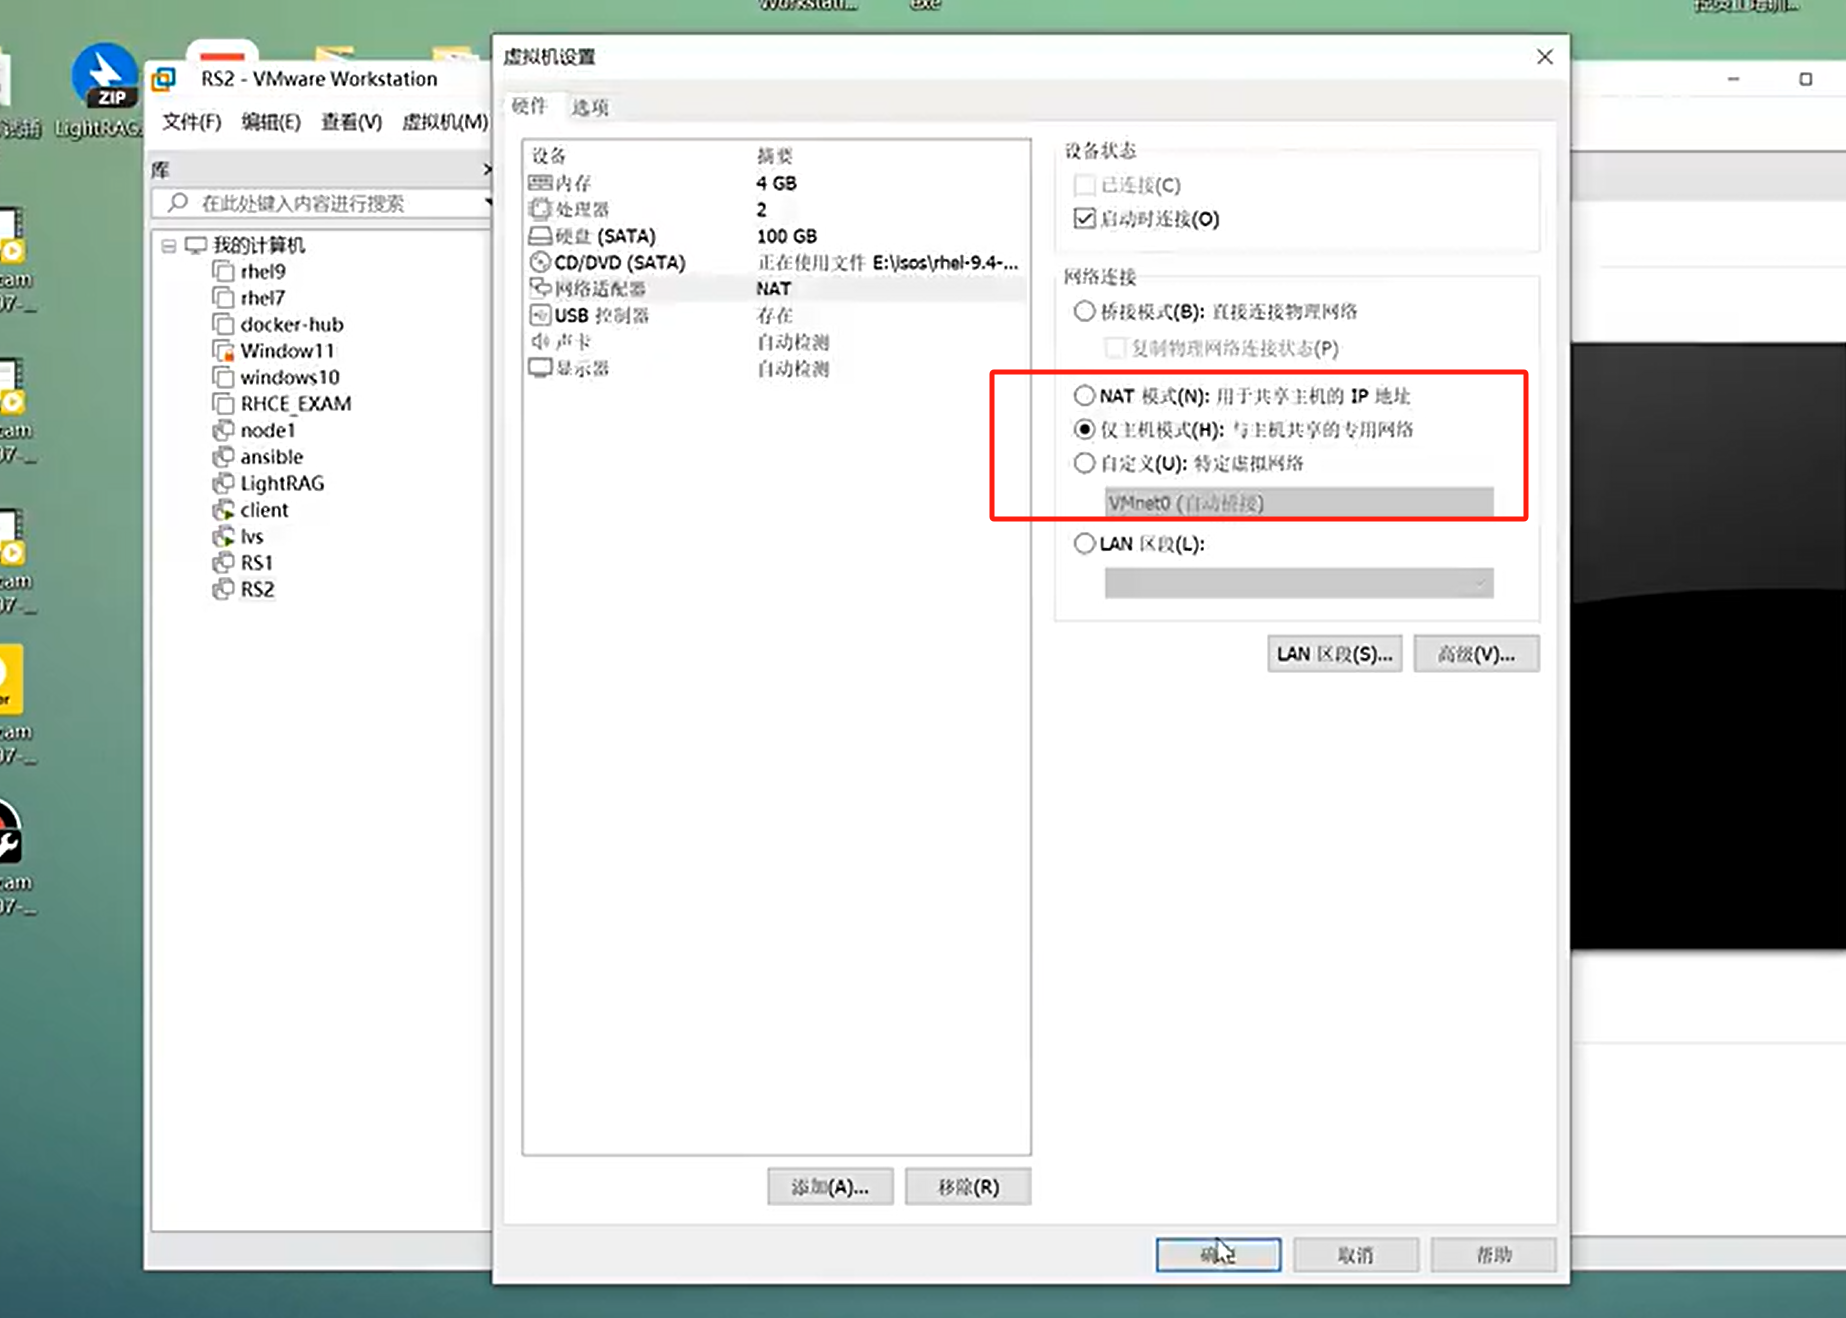Viewport: 1846px width, 1318px height.
Task: Select the 处理器 processor device icon
Action: point(540,209)
